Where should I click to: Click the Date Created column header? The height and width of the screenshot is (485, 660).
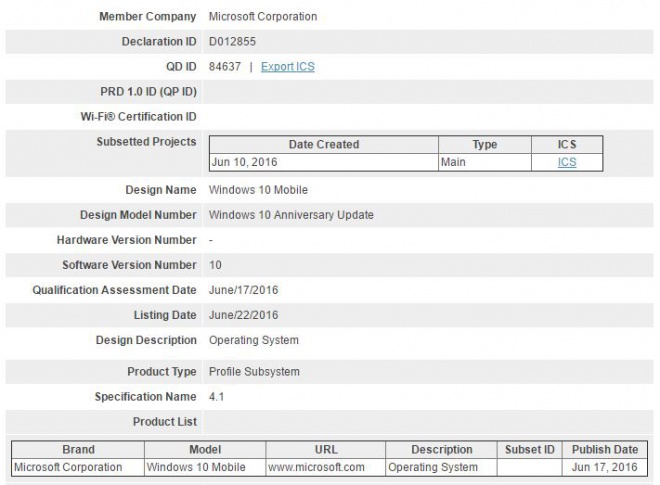click(323, 145)
